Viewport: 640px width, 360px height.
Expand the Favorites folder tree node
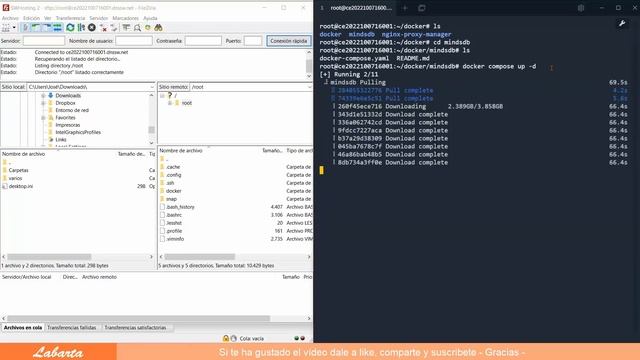click(x=43, y=118)
